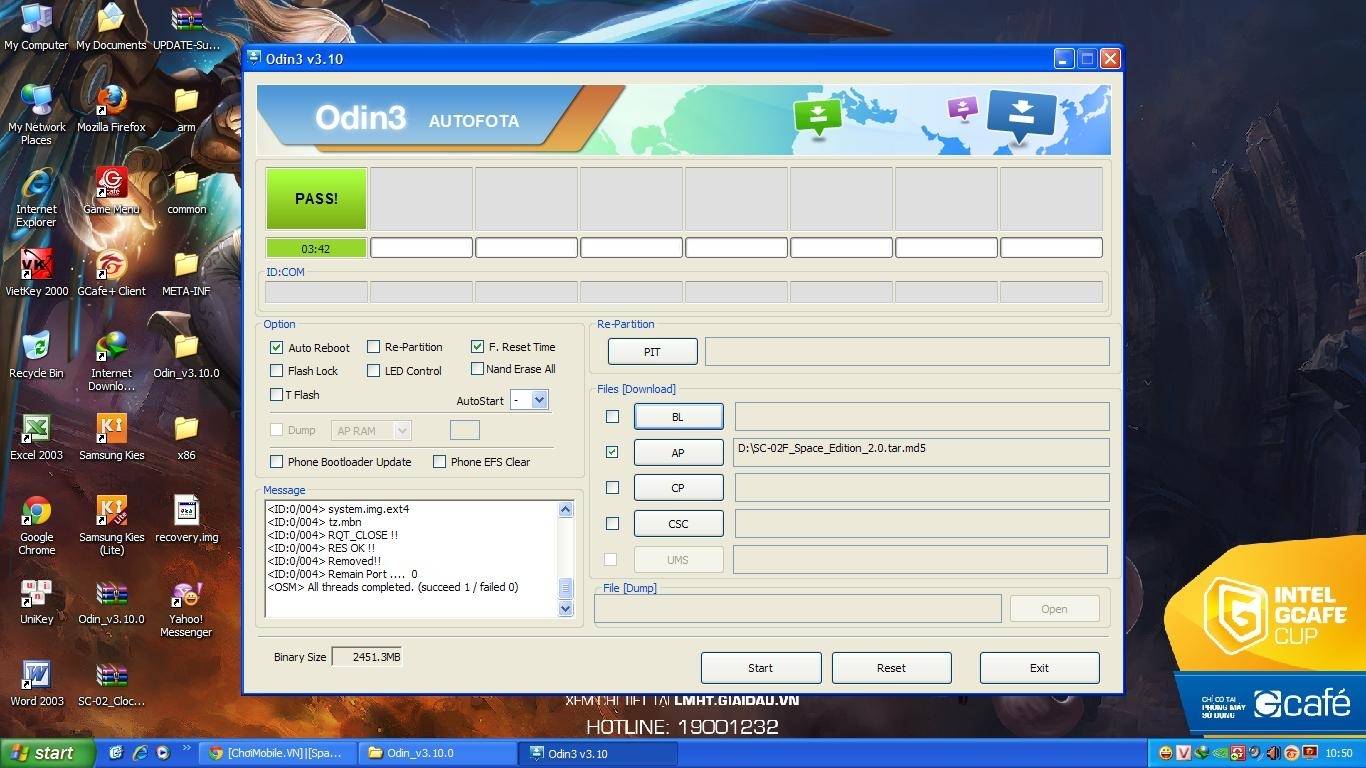Click the Internet Explorer quick launch icon
Screen dimensions: 1366x768
[140, 753]
